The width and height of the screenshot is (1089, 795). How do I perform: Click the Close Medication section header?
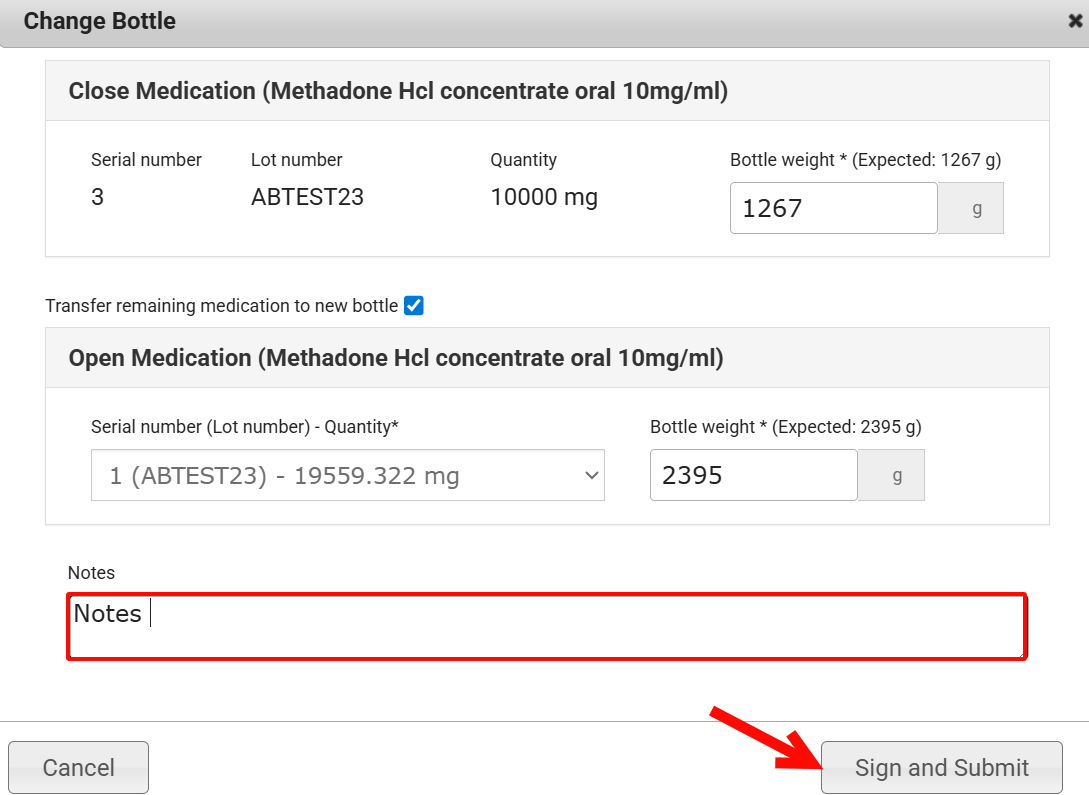[398, 91]
